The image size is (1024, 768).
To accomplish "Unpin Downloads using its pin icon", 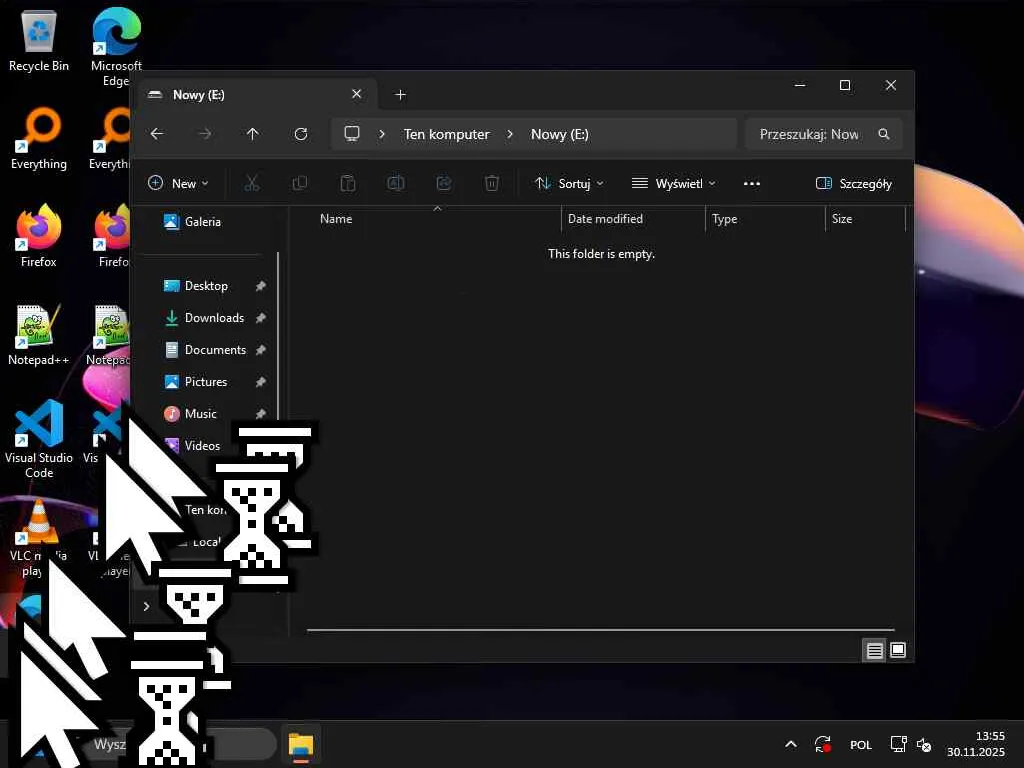I will (261, 318).
